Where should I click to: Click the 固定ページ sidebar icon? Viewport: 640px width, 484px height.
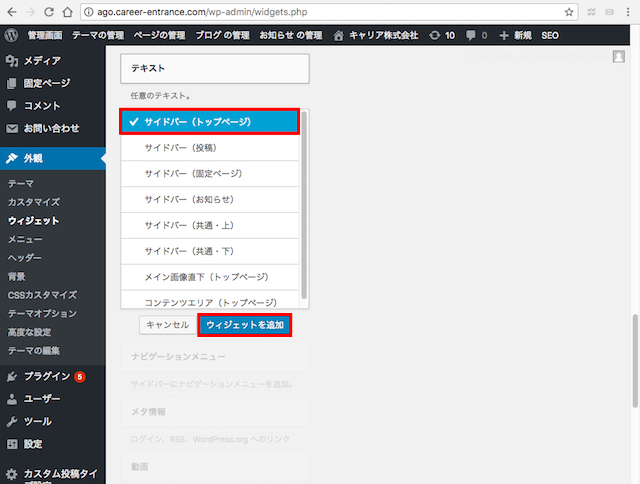click(x=12, y=83)
